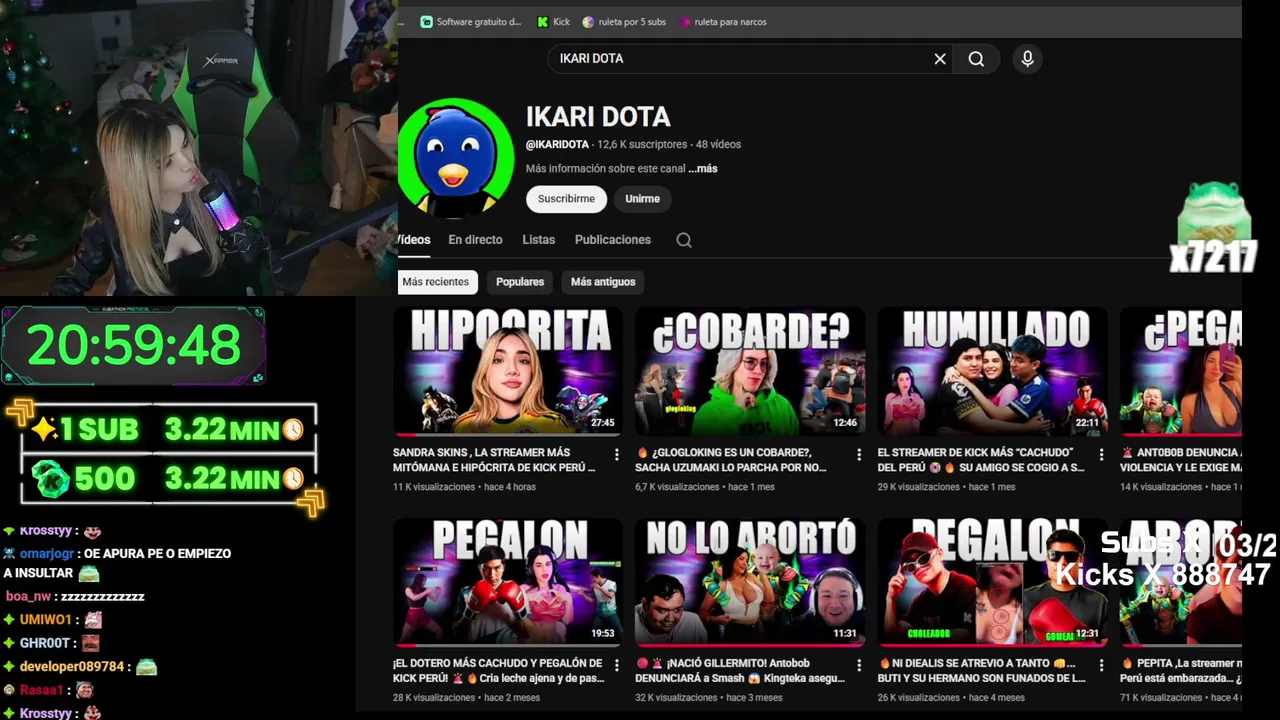This screenshot has height=720, width=1280.
Task: Click the @IKARIDOTA channel handle
Action: pos(557,145)
